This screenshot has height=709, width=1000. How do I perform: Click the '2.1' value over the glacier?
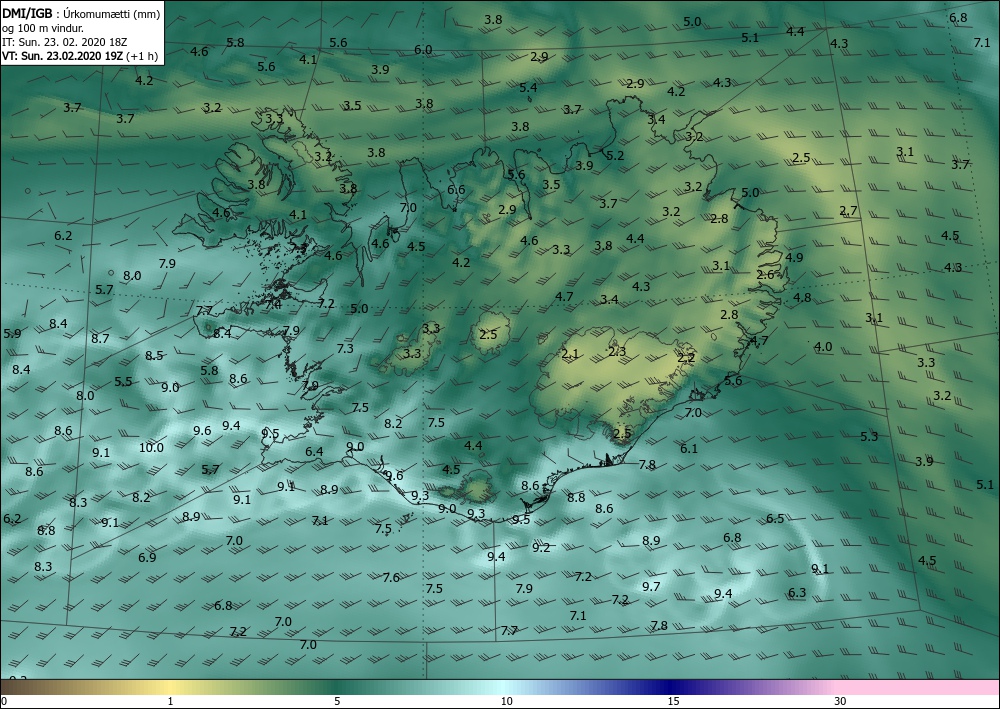(x=570, y=354)
